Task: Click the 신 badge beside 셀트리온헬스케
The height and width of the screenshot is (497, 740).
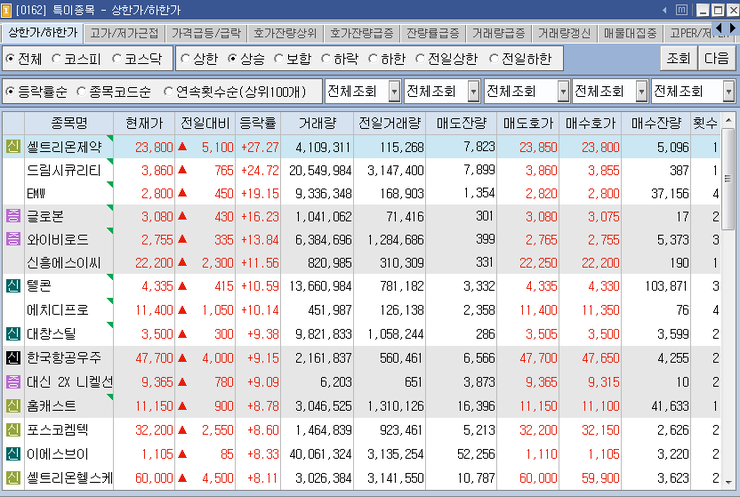Action: 13,478
